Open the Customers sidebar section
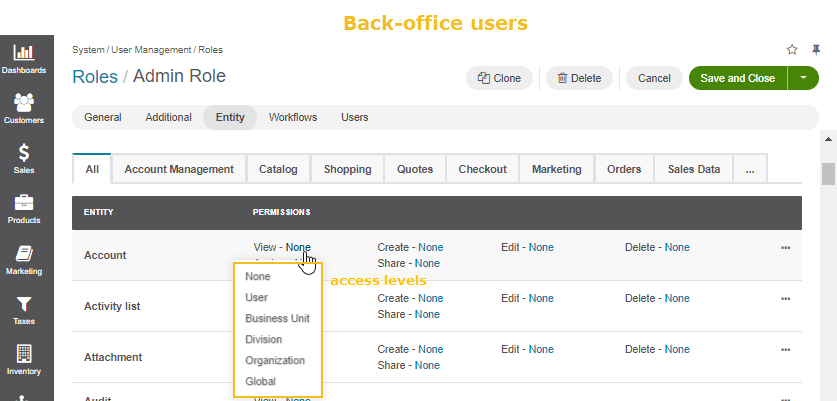This screenshot has height=401, width=837. [24, 108]
